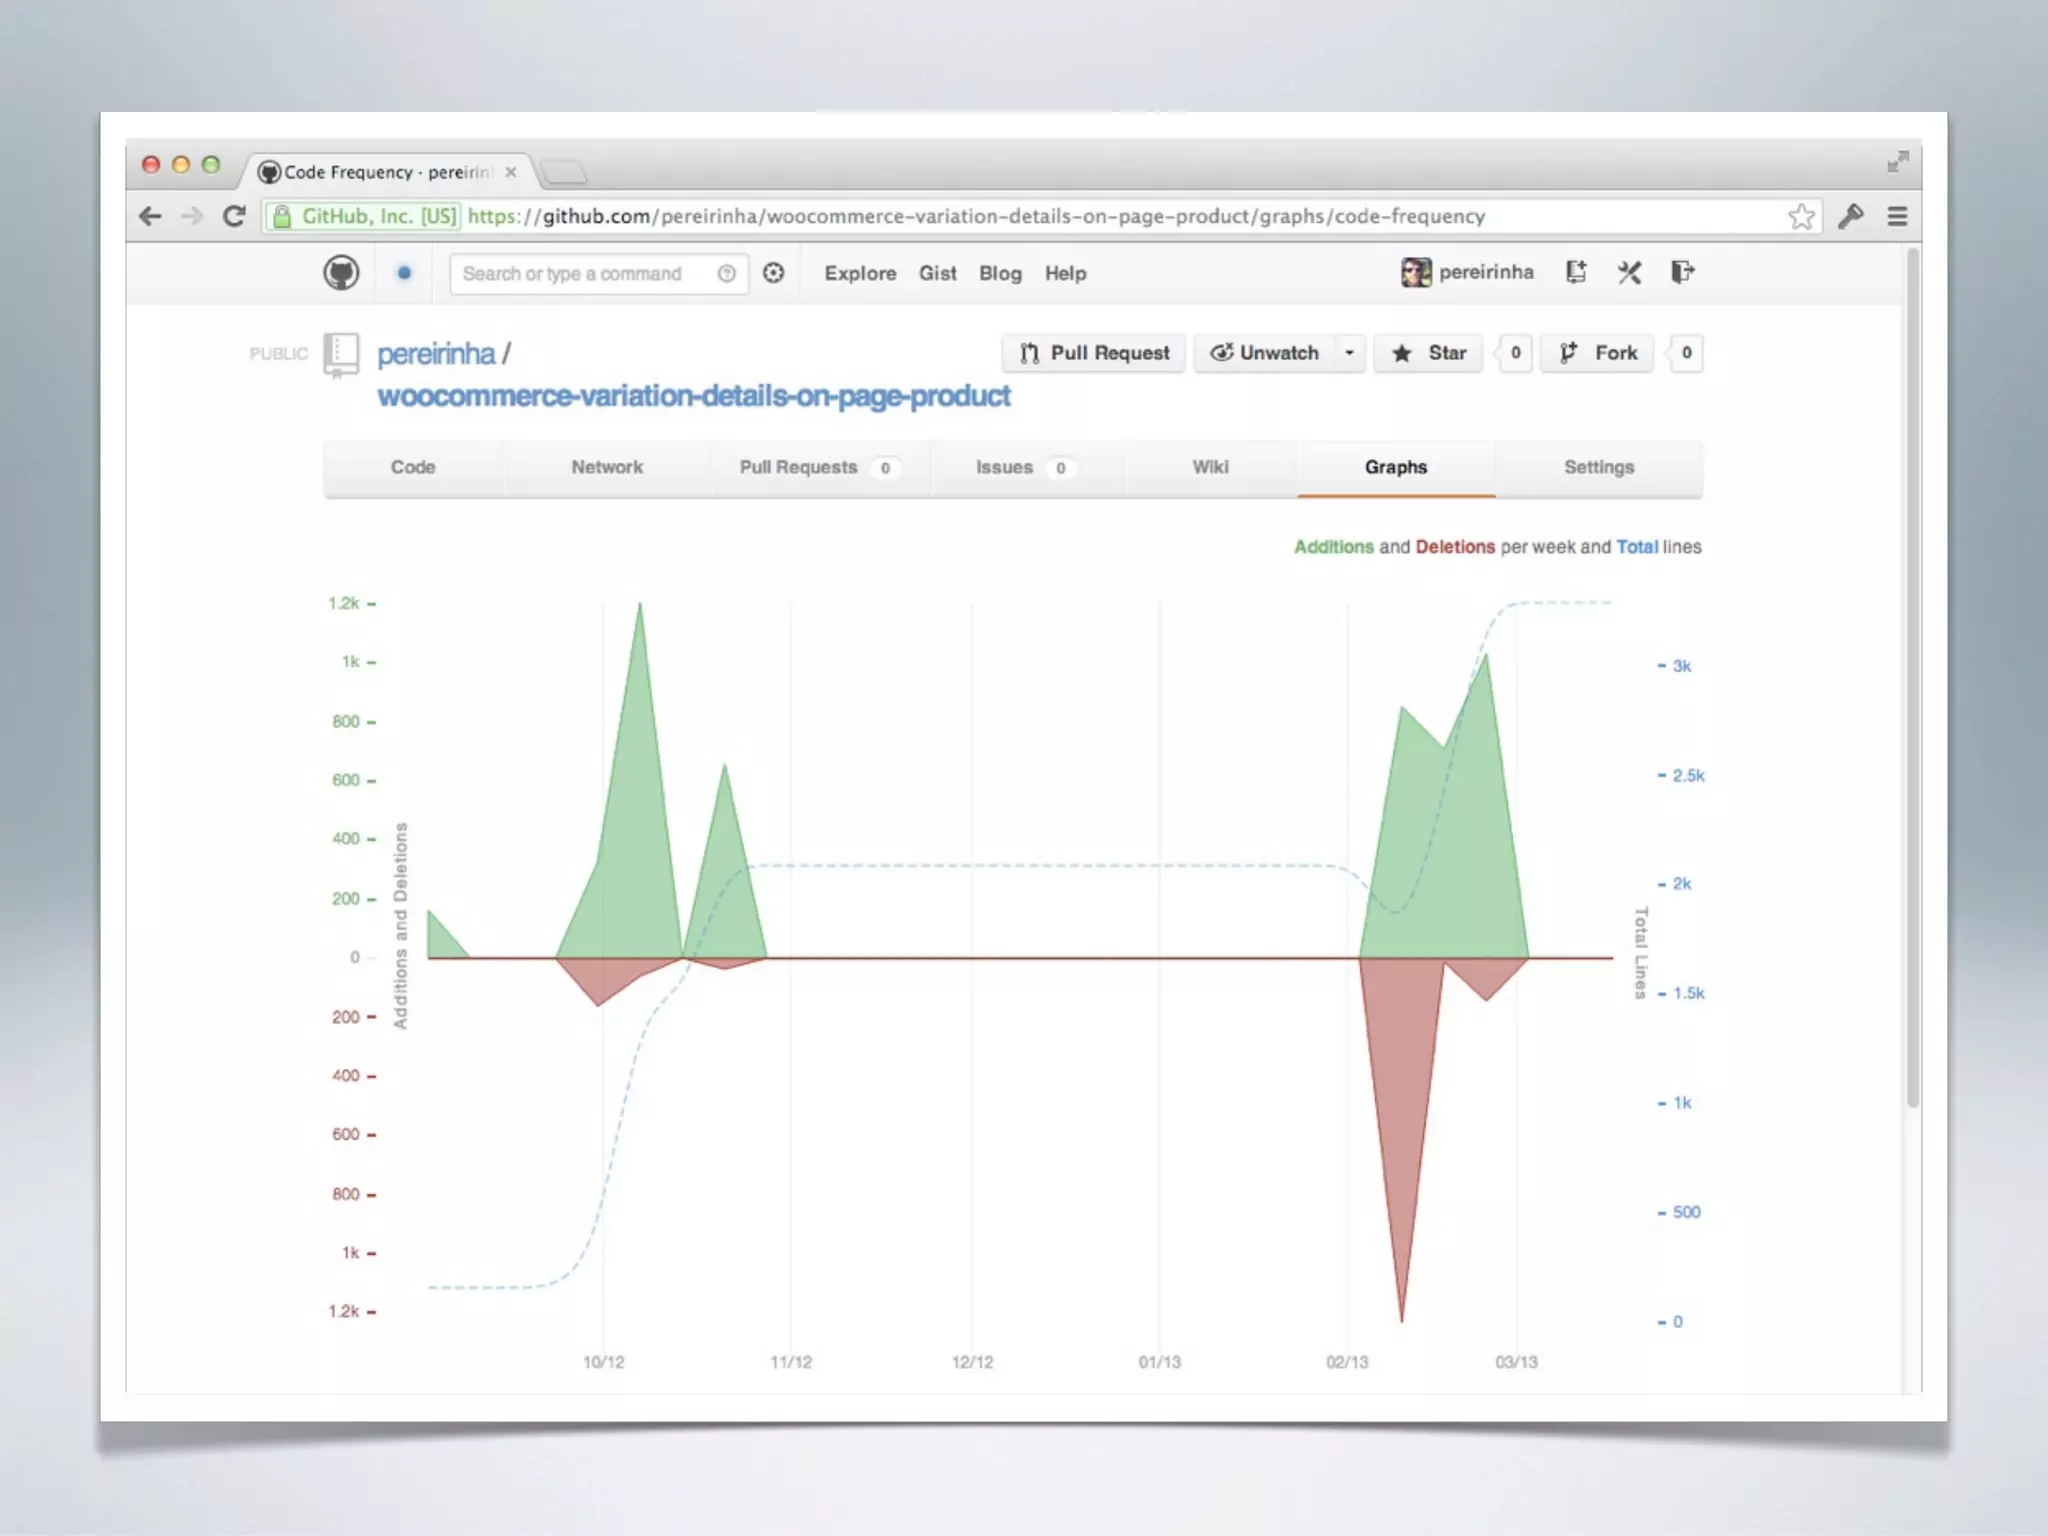The image size is (2048, 1536).
Task: Toggle Unwatch for this repository
Action: point(1265,353)
